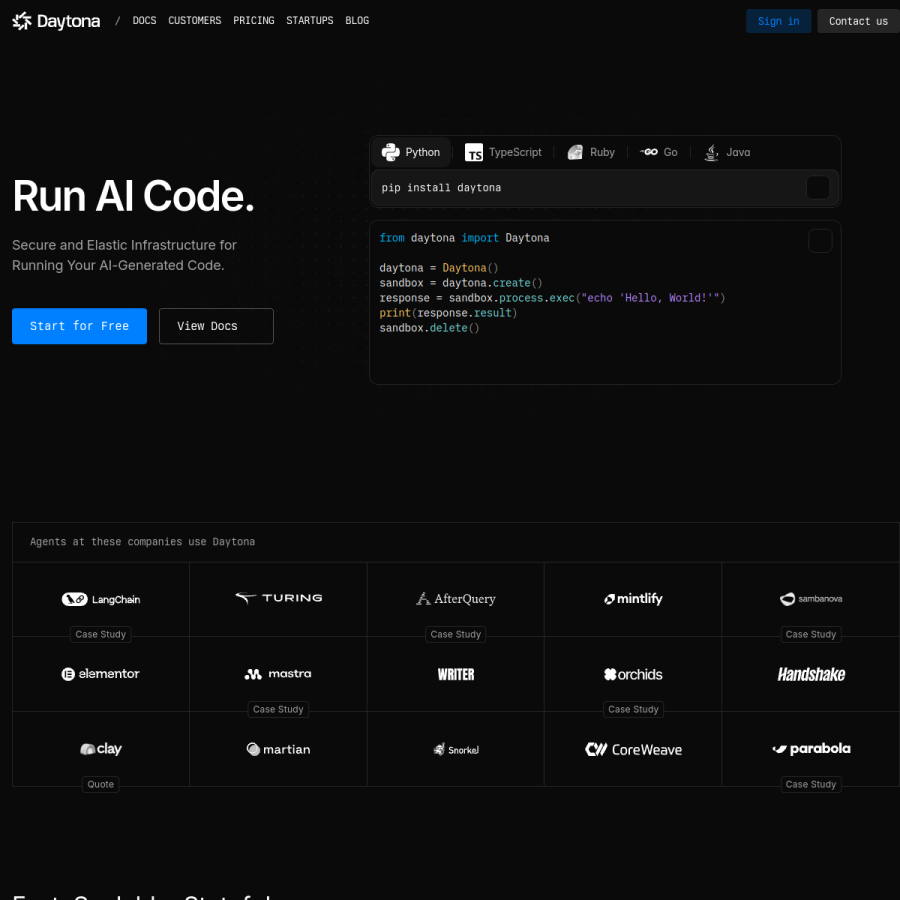Switch to the TypeScript code tab
The image size is (900, 900).
point(503,152)
